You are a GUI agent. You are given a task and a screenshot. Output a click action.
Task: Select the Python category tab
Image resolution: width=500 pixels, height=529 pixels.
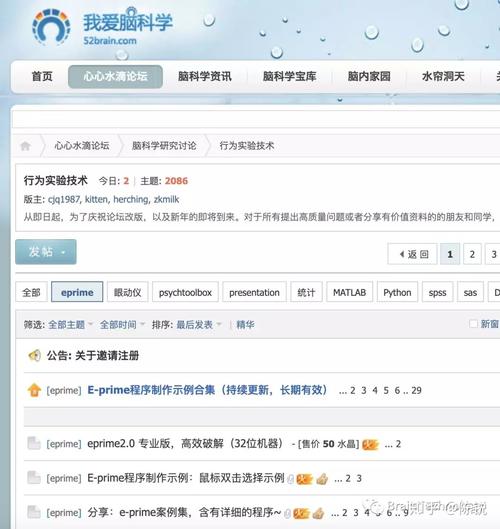click(397, 292)
